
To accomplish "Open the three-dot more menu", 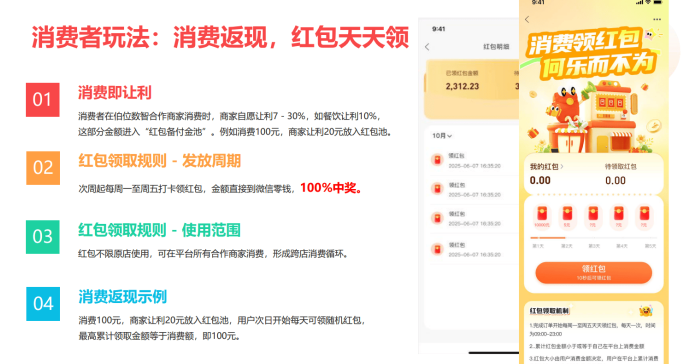I will tap(657, 19).
